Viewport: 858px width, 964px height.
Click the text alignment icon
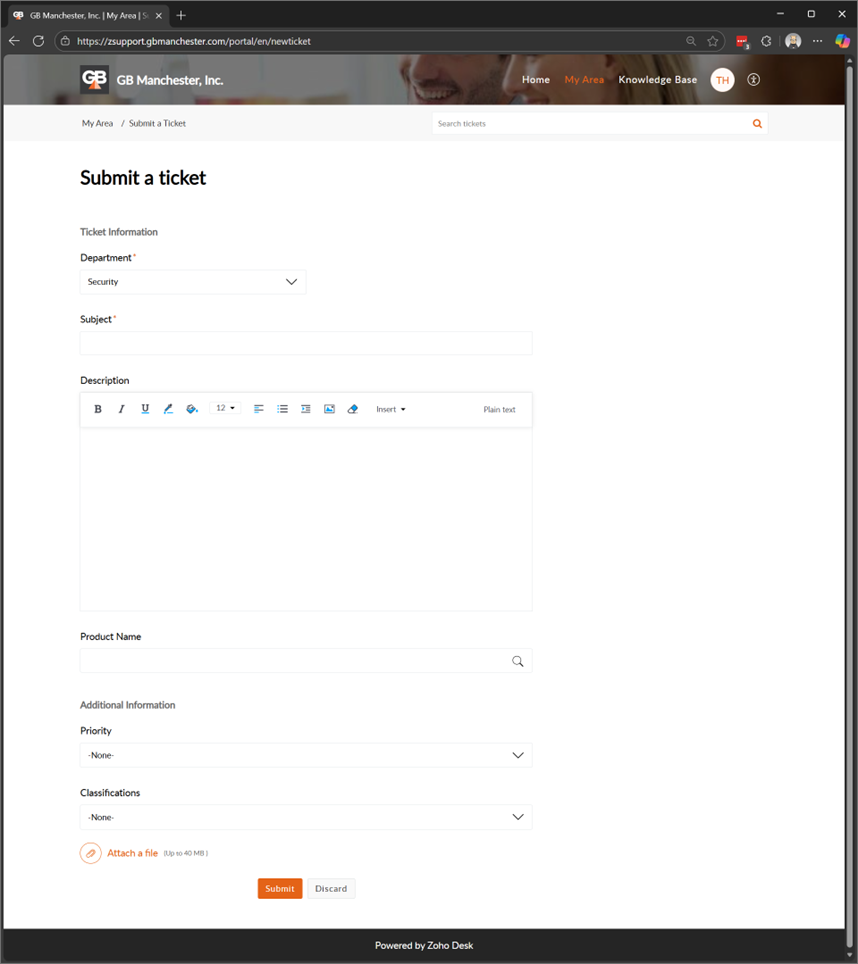[258, 409]
